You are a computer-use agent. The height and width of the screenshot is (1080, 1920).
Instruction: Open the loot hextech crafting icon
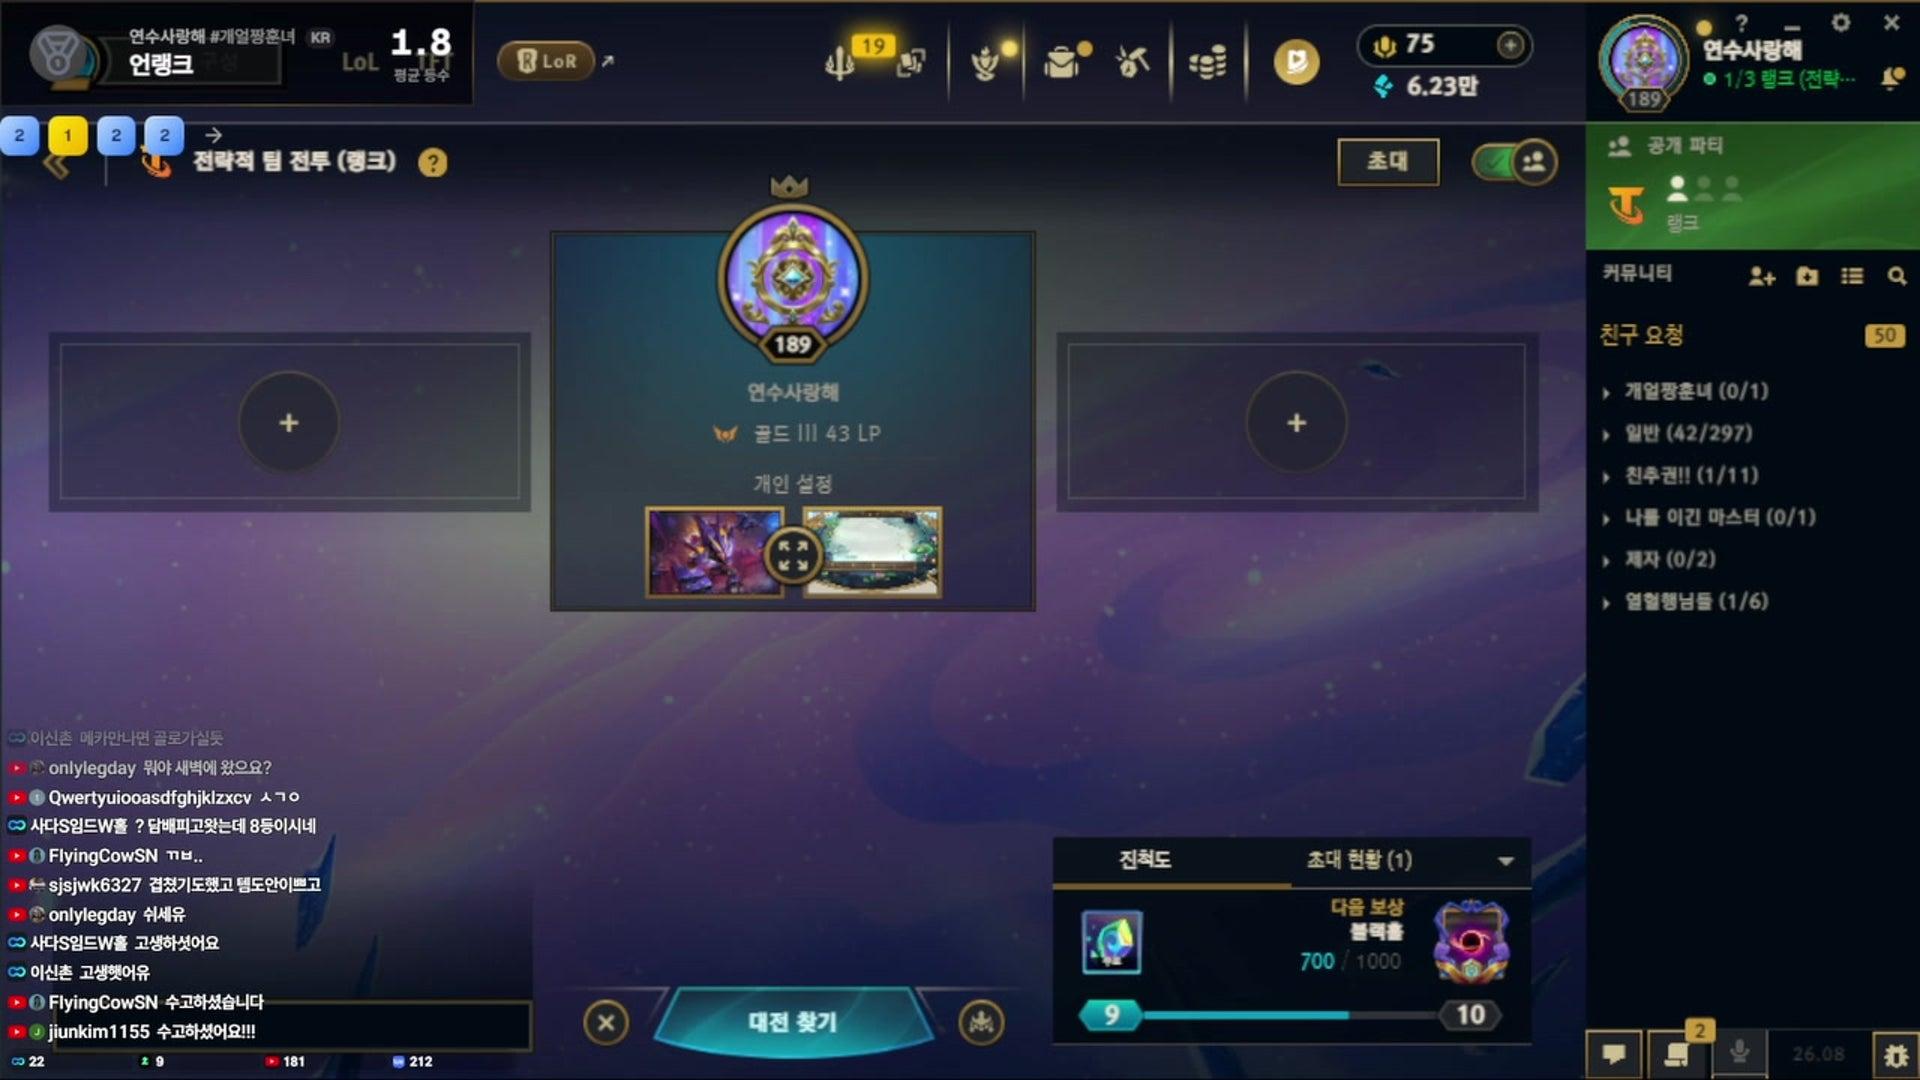1132,62
